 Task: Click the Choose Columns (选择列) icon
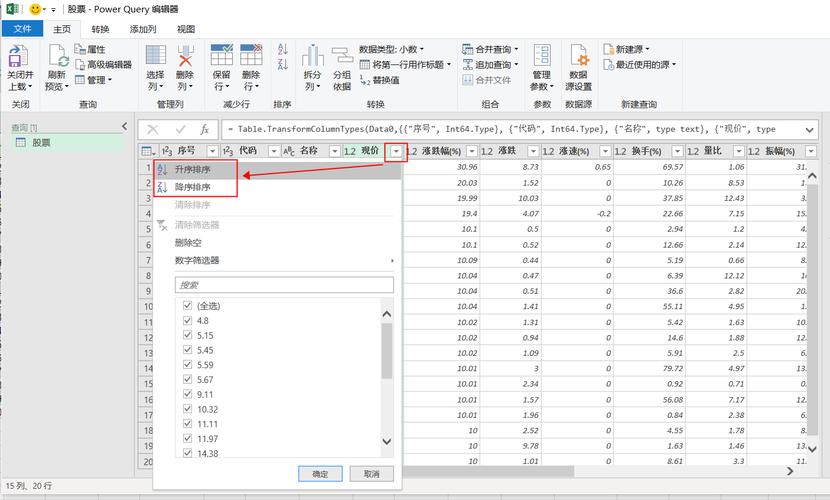[x=156, y=55]
